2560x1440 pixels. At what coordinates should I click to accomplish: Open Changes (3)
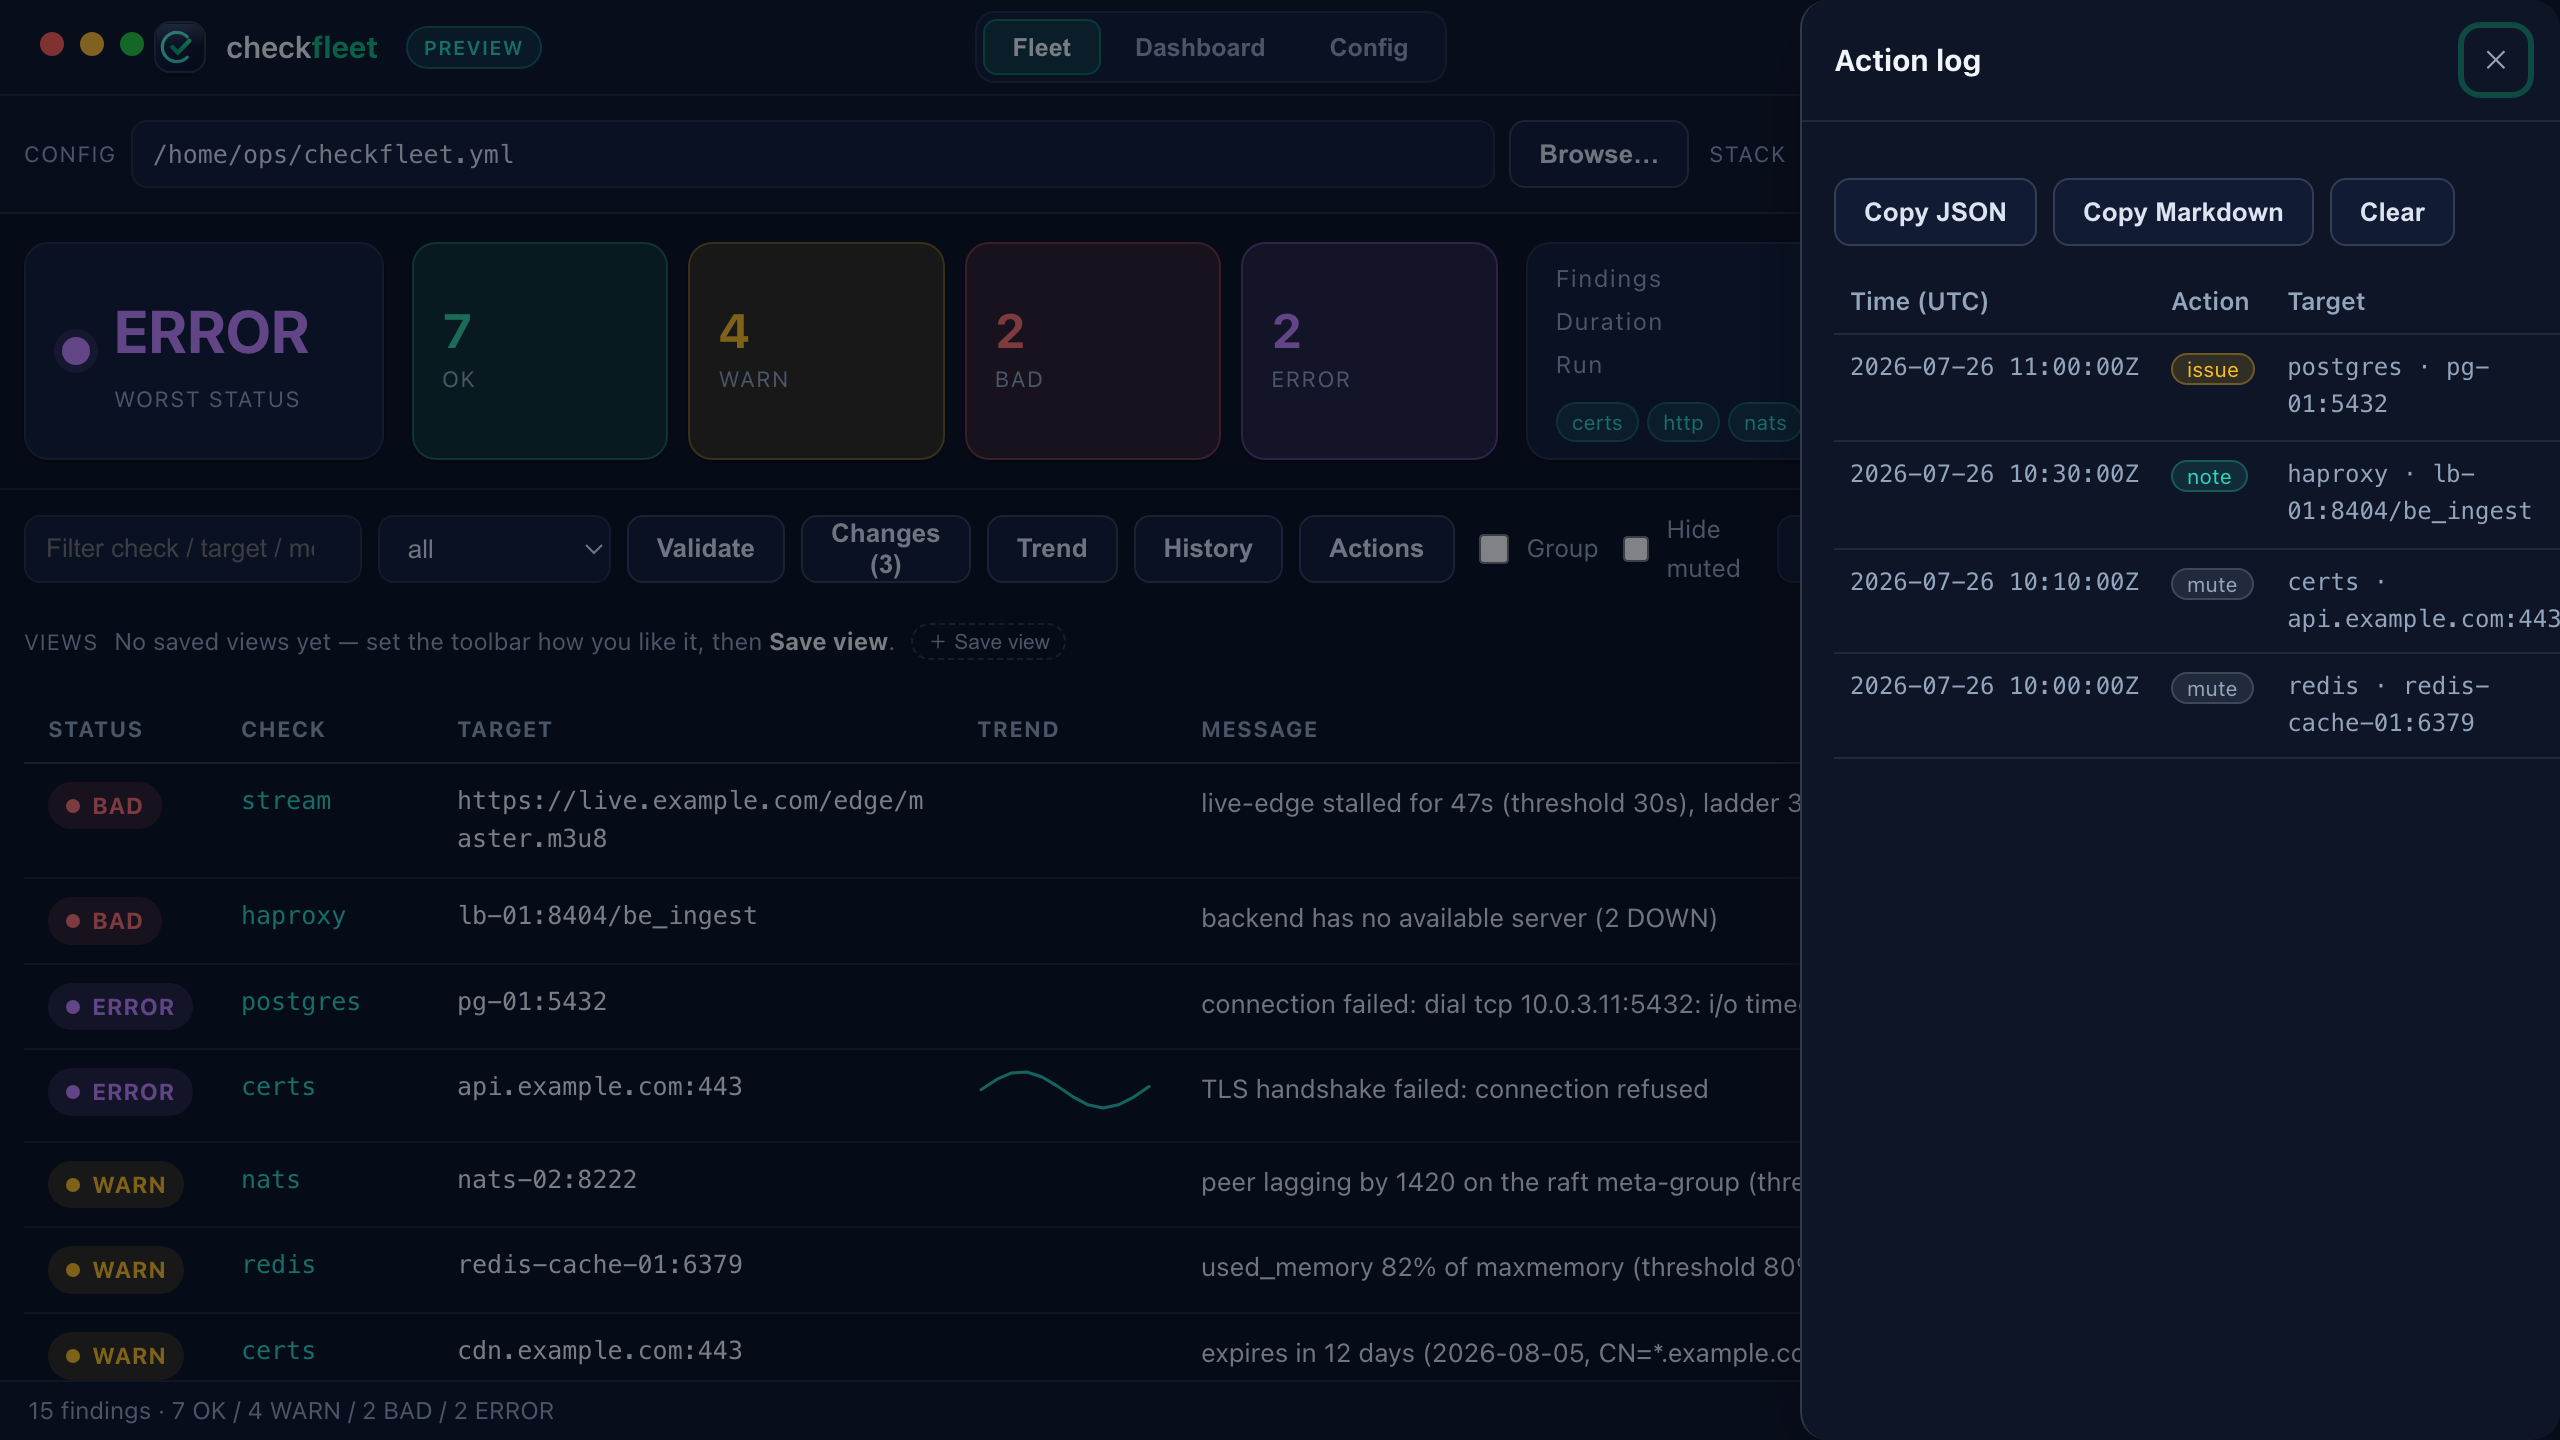(885, 548)
